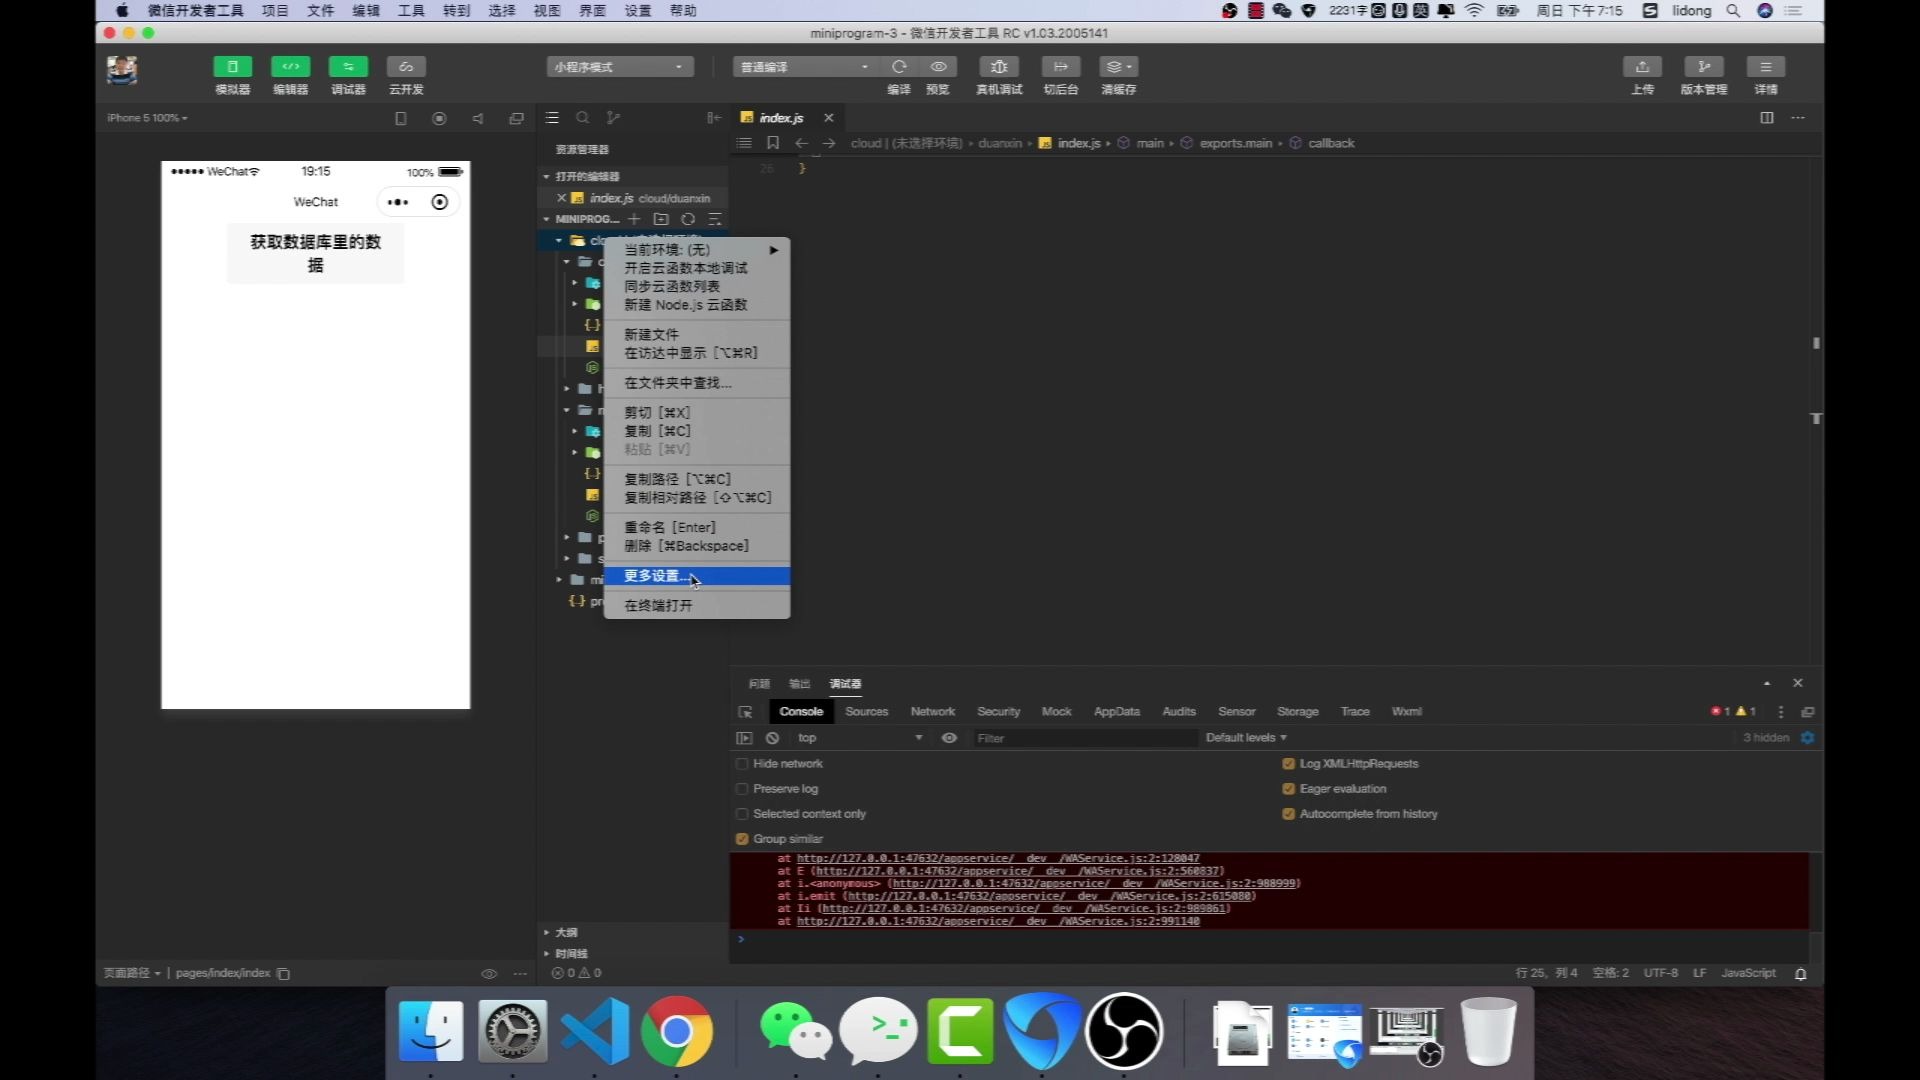The width and height of the screenshot is (1920, 1080).
Task: Expand the 当前环境 submenu arrow
Action: [773, 250]
